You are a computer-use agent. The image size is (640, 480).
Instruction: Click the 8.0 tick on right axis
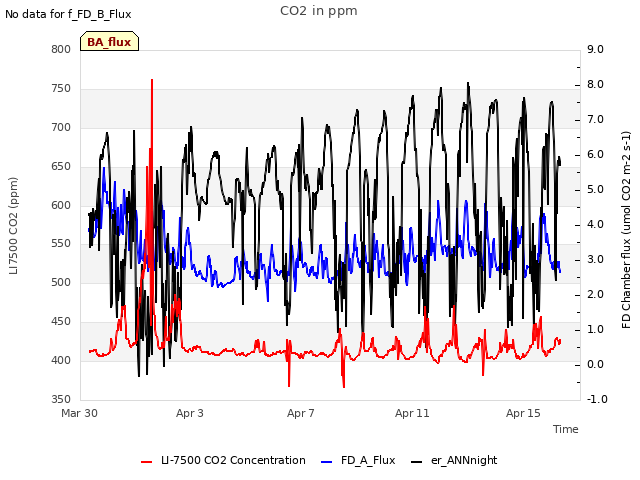tap(596, 84)
